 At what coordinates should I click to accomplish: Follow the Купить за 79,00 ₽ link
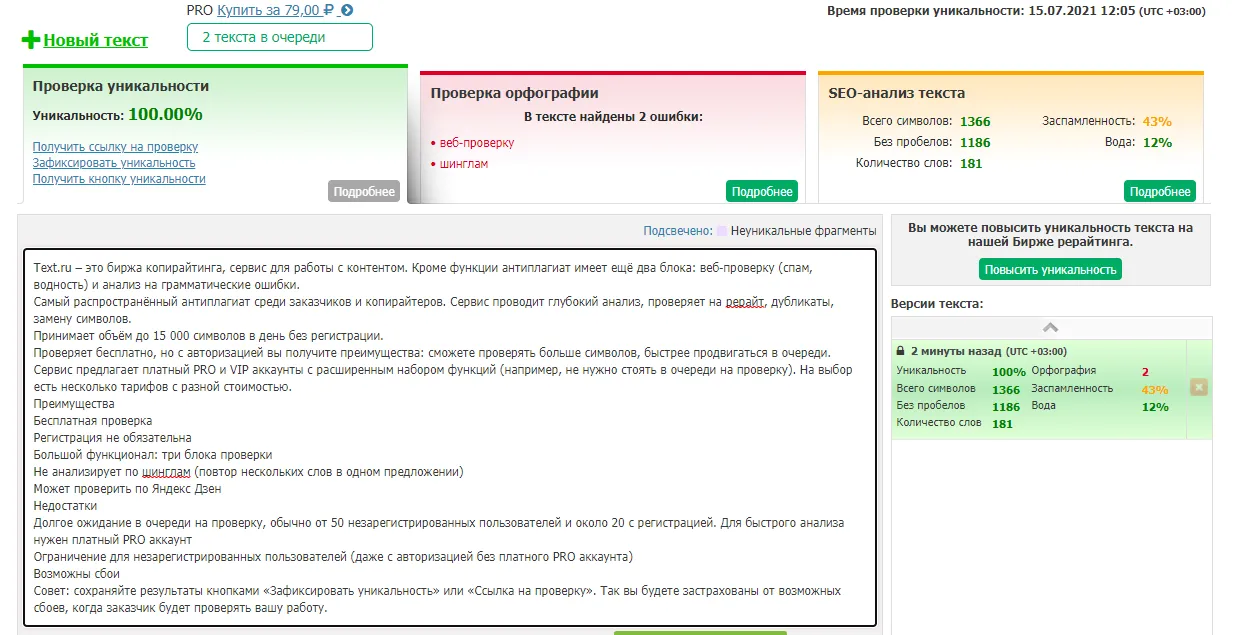(277, 10)
